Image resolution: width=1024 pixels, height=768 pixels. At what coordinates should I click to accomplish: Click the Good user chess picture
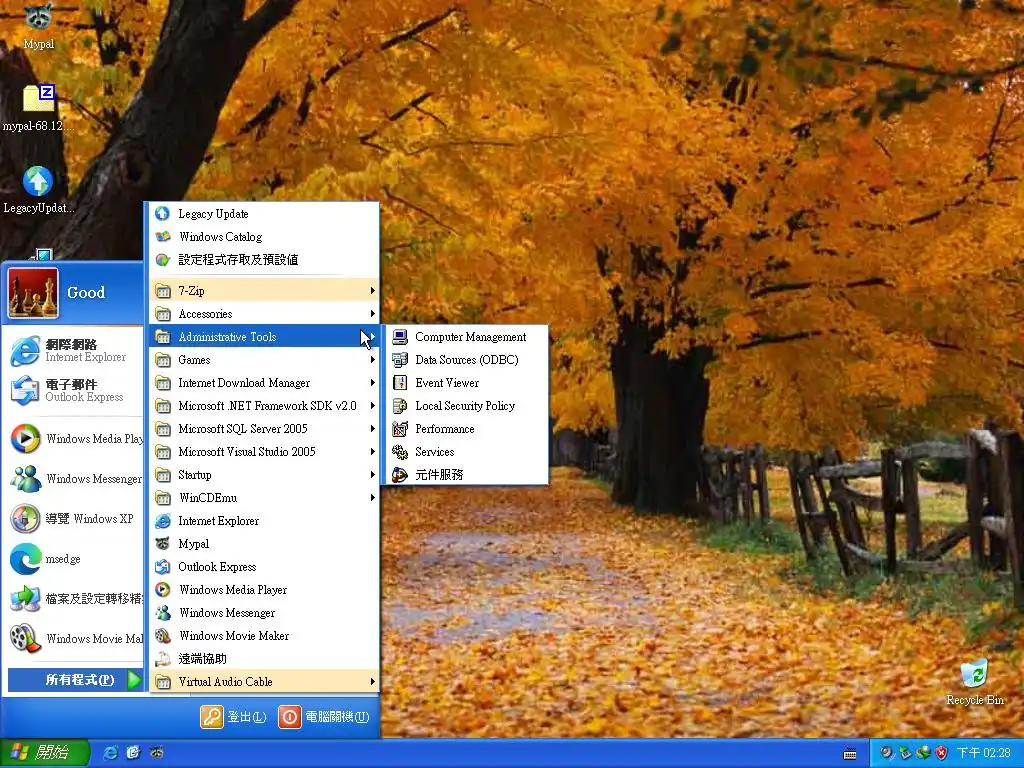[x=33, y=293]
